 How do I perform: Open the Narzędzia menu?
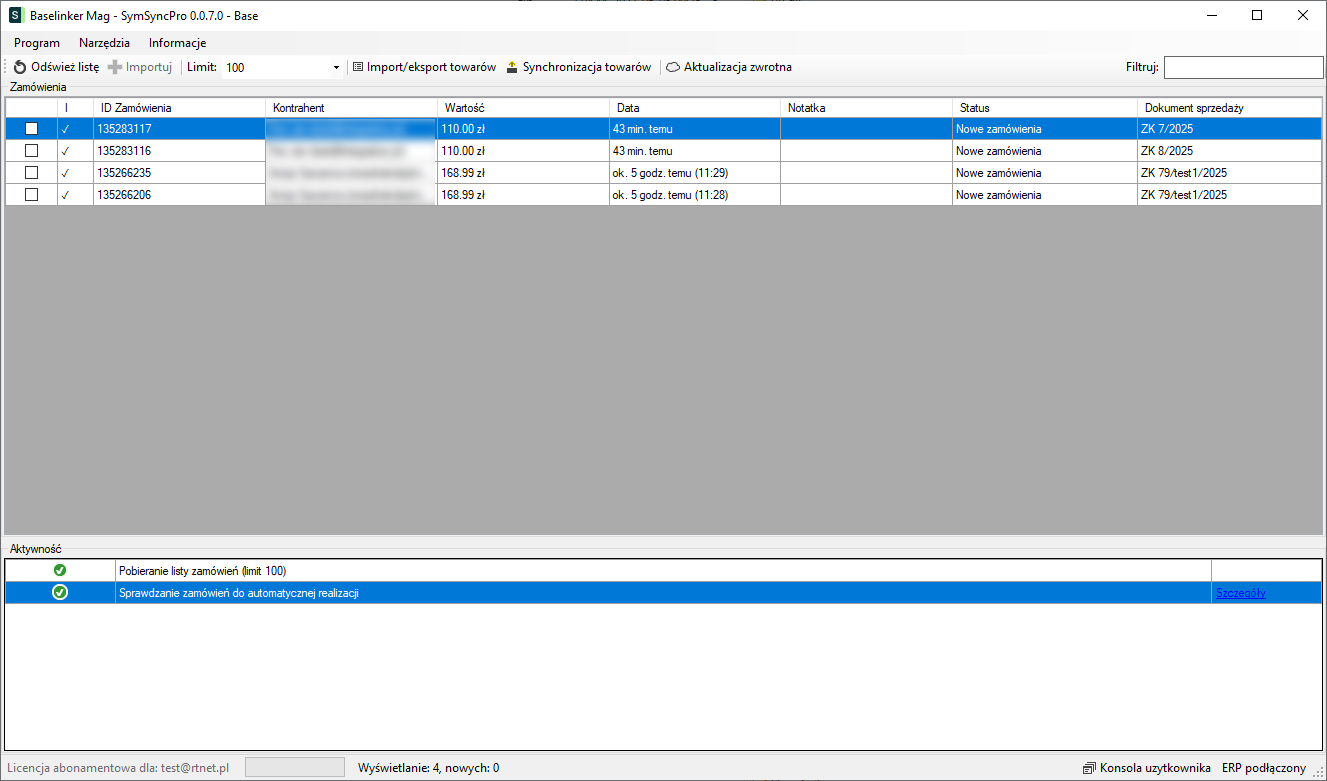point(104,43)
